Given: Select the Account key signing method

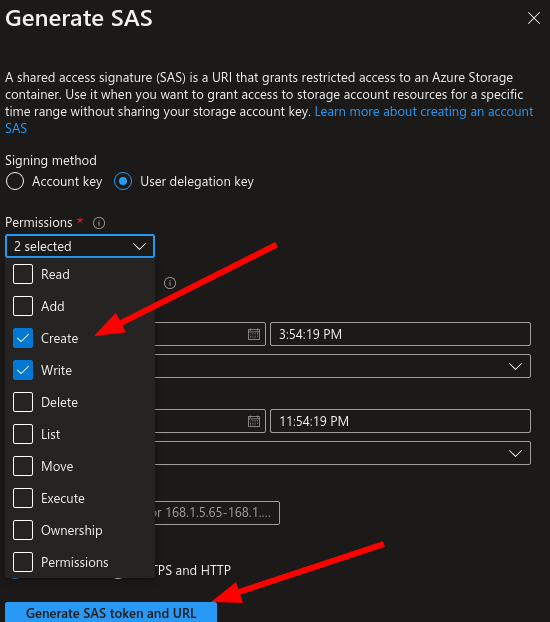Looking at the screenshot, I should click(x=15, y=181).
